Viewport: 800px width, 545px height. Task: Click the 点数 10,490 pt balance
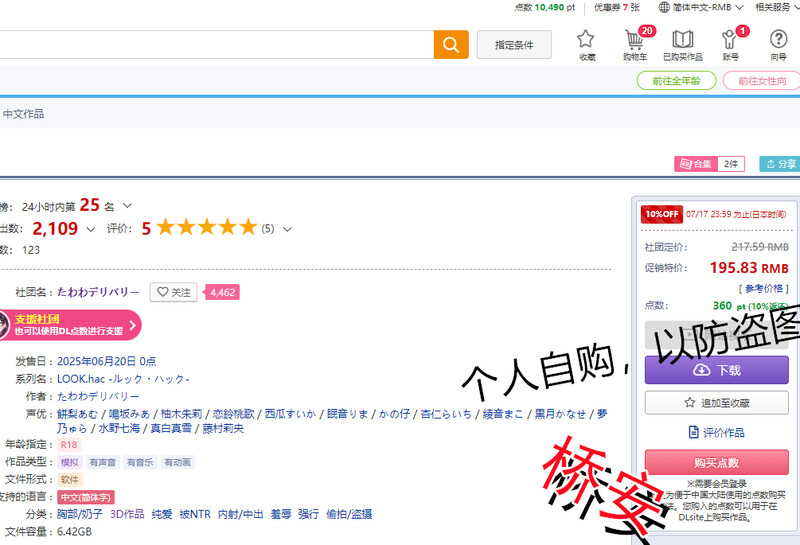pyautogui.click(x=544, y=7)
